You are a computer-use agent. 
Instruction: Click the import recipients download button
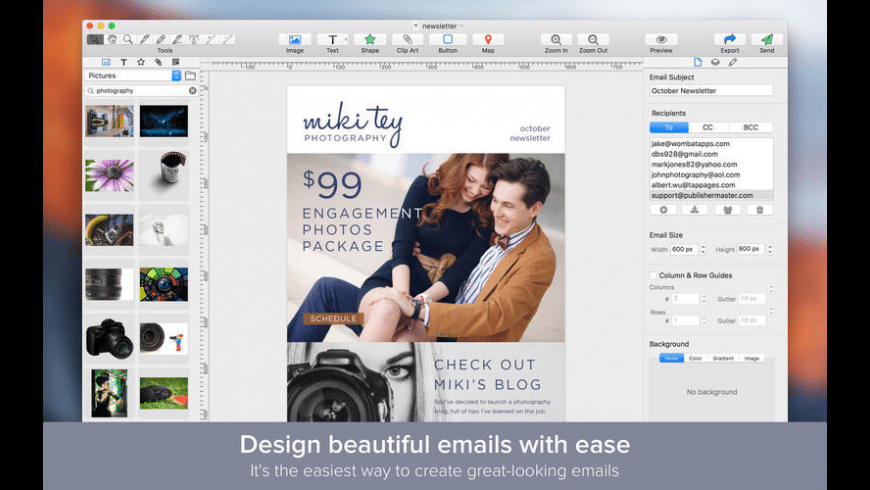[694, 210]
